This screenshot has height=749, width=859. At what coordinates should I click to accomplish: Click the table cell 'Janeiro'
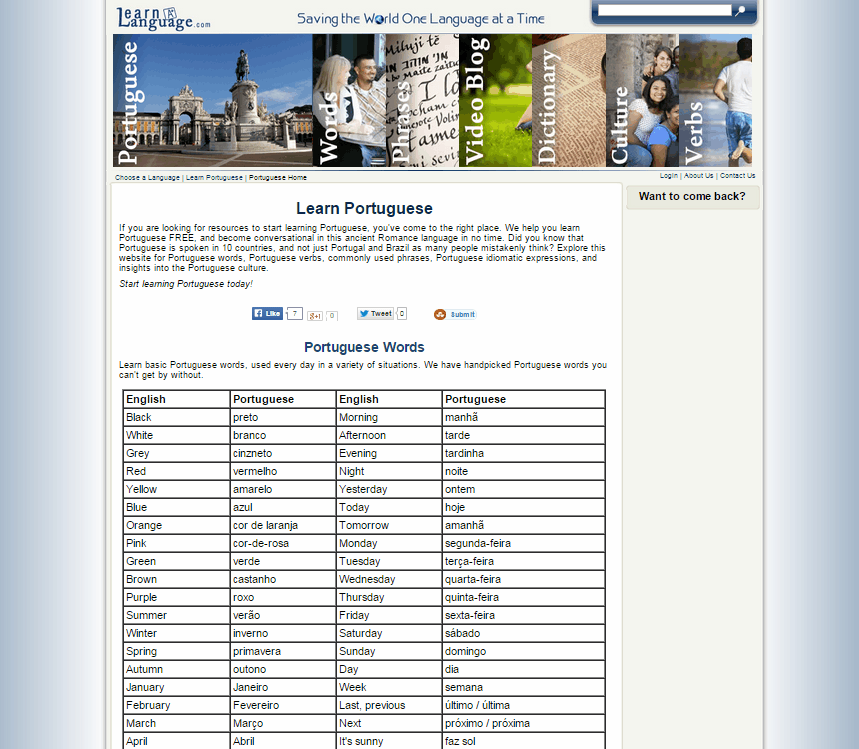click(x=283, y=689)
